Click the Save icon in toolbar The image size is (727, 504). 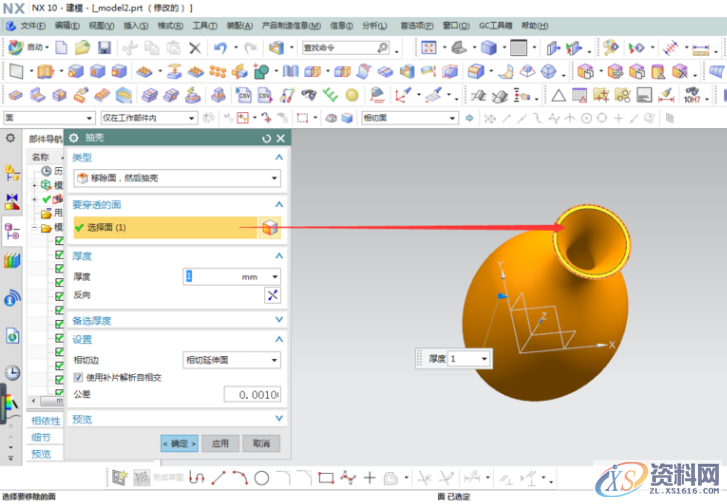(x=105, y=47)
